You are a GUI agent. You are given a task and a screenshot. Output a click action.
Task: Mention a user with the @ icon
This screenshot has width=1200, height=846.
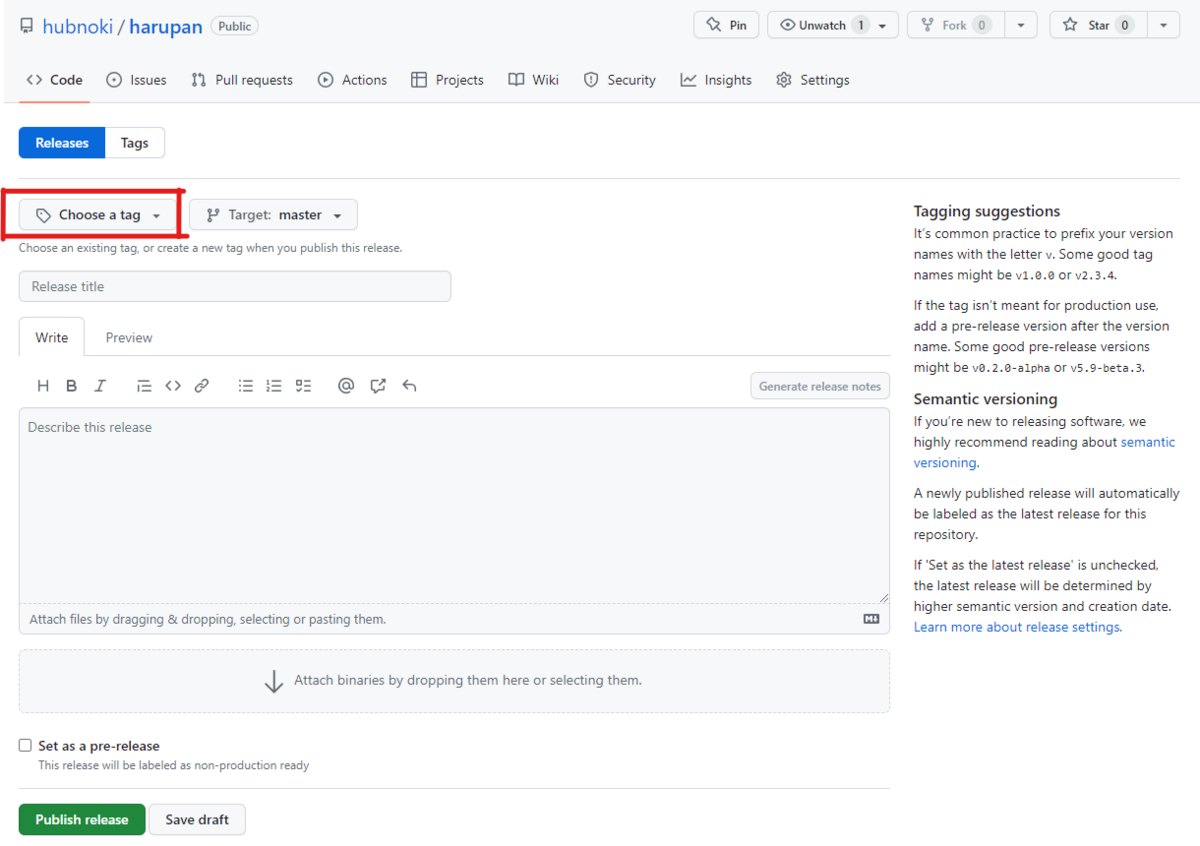345,385
